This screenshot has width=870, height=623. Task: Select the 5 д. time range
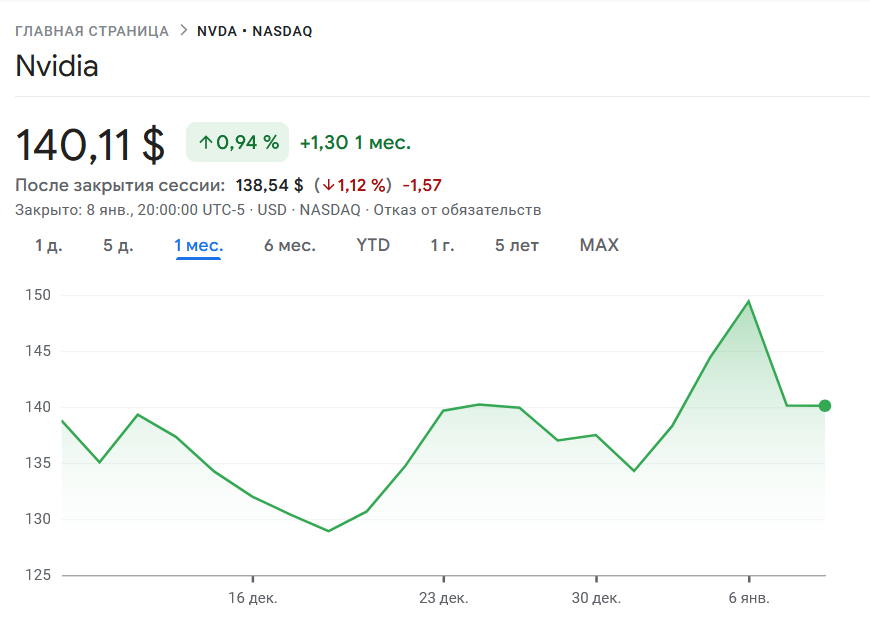click(118, 245)
